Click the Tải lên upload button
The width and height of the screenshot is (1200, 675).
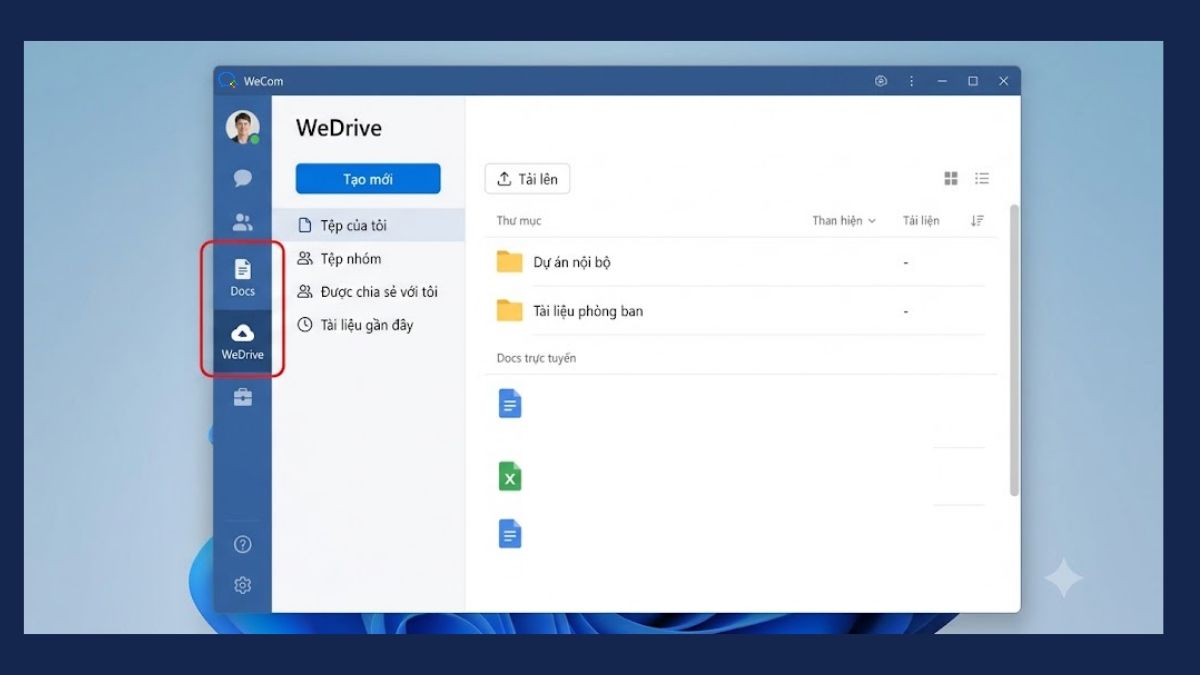coord(528,179)
